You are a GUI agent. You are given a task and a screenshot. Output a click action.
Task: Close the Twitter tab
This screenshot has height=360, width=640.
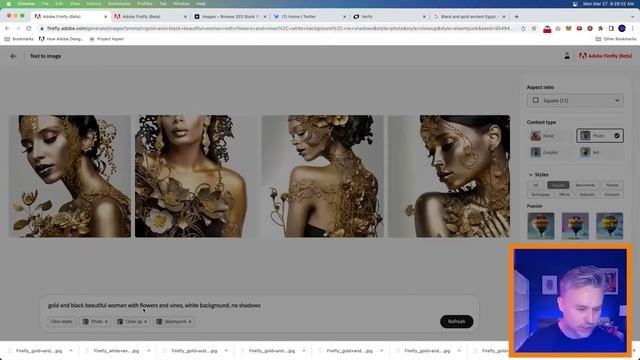point(344,17)
